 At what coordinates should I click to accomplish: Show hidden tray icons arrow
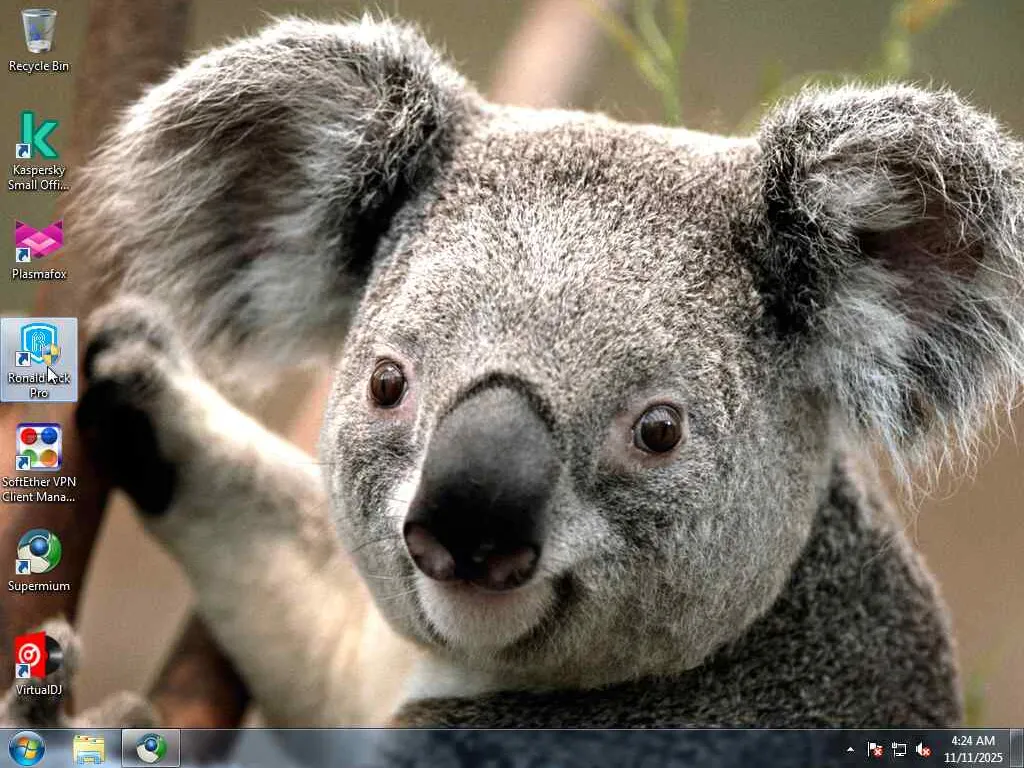pos(850,750)
